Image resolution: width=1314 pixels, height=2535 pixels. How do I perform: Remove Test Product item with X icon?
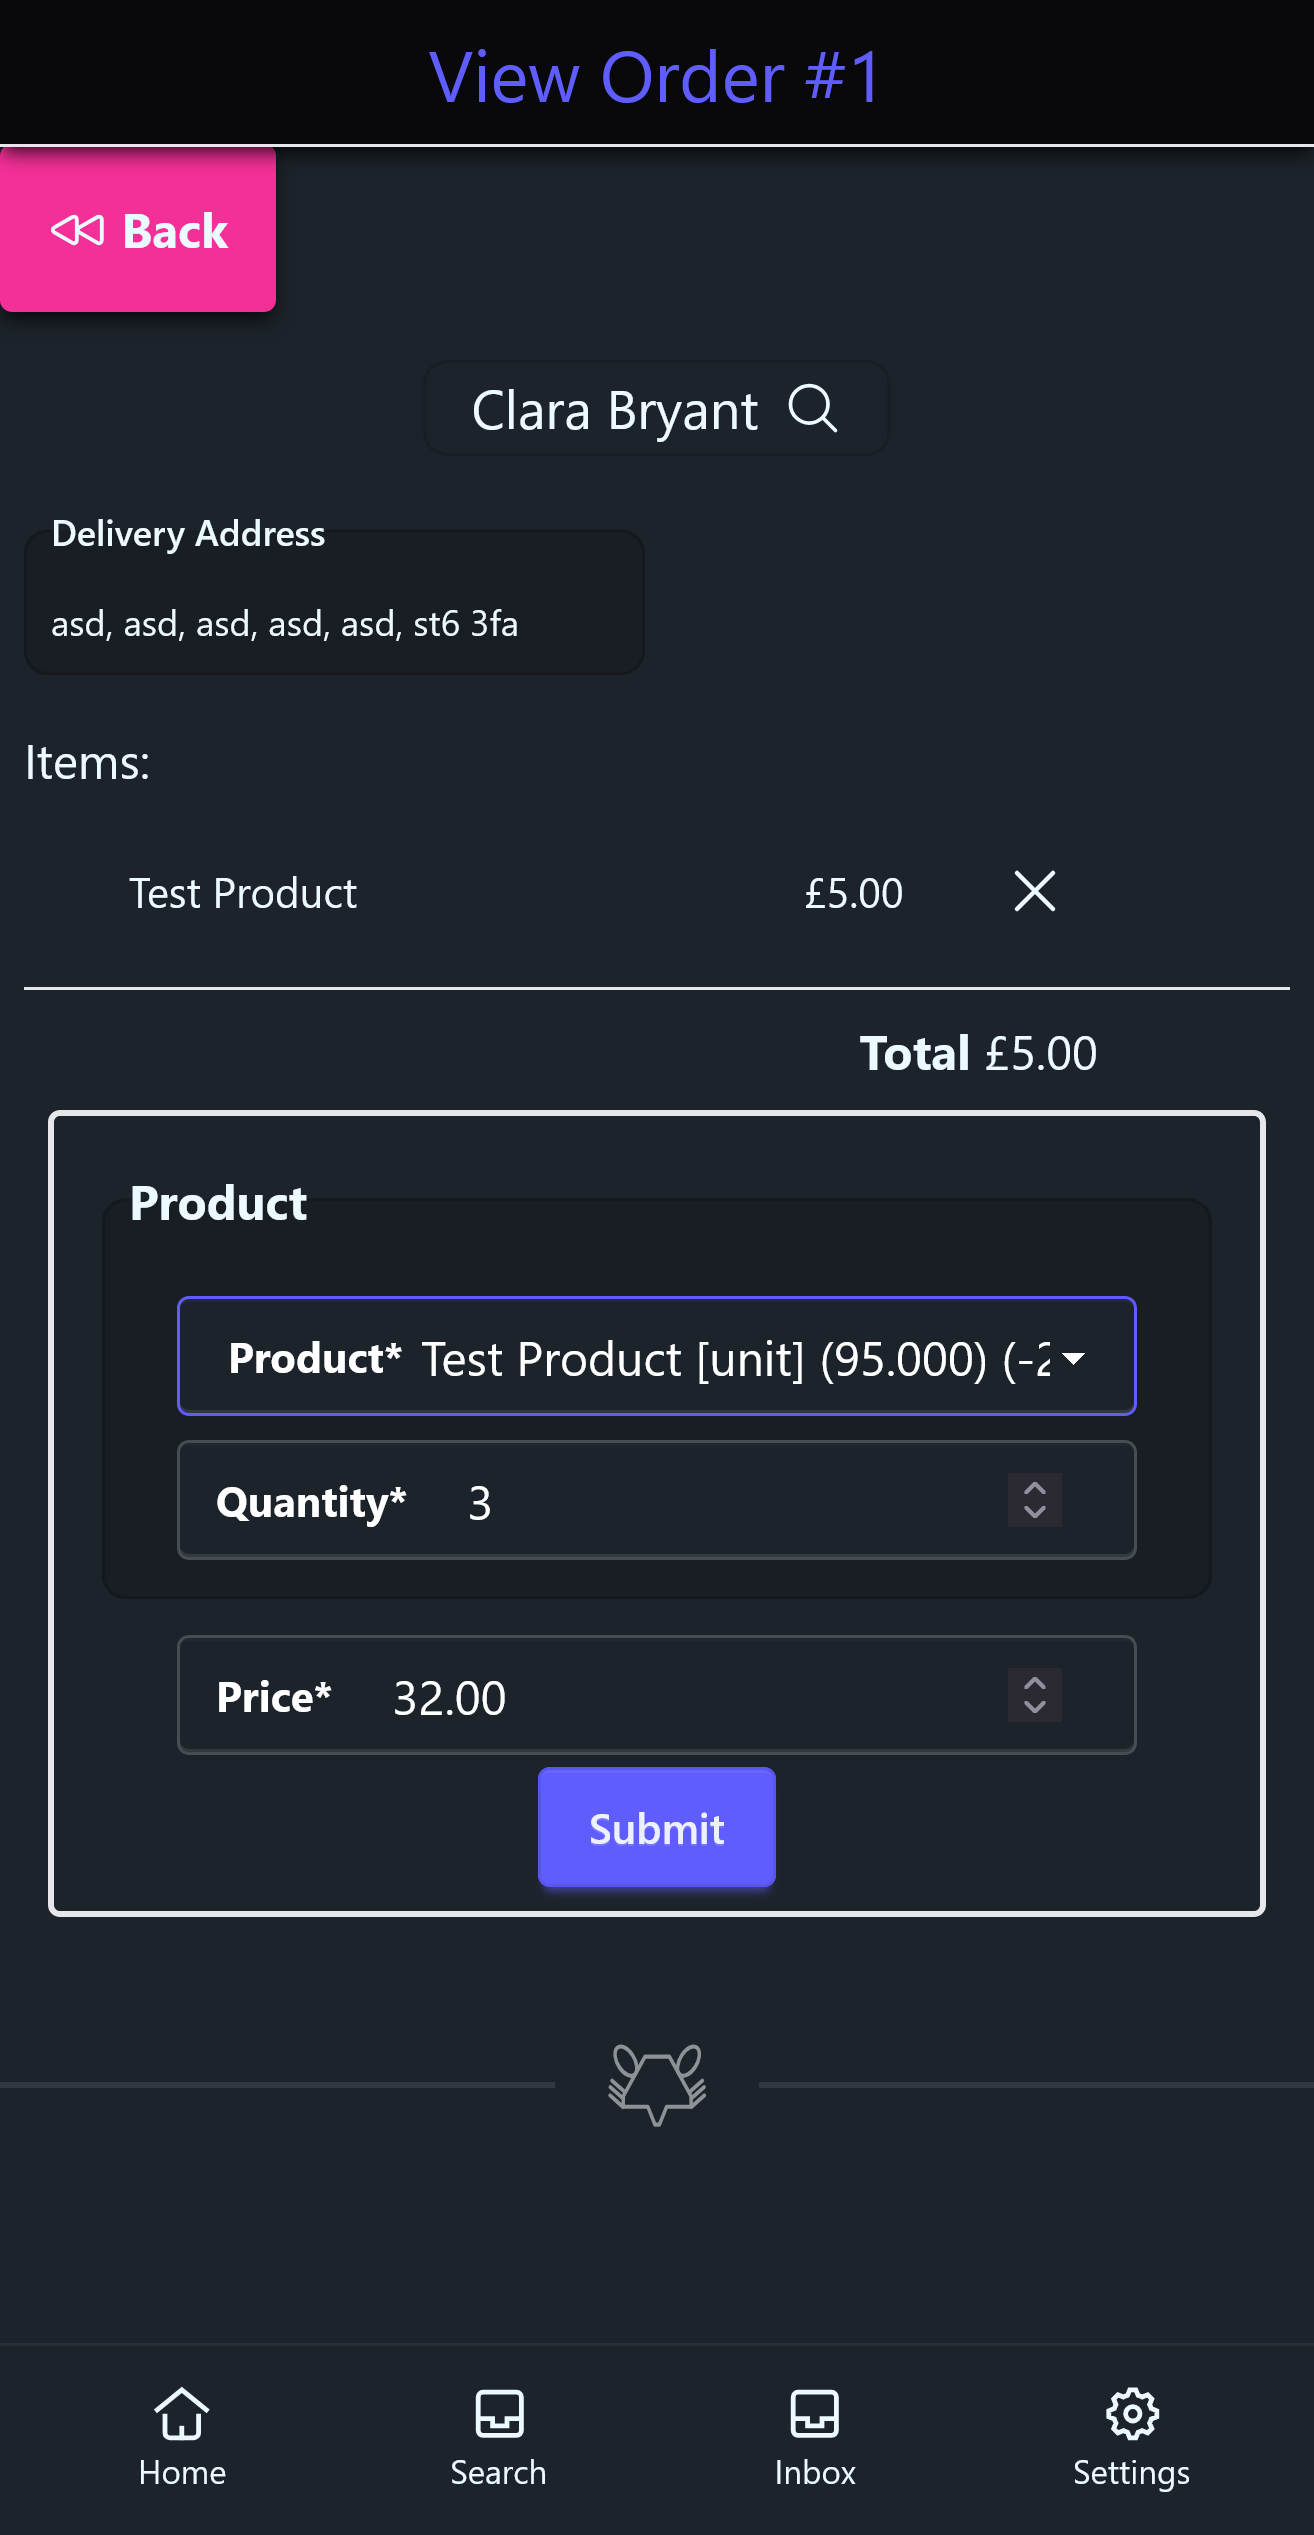1034,891
